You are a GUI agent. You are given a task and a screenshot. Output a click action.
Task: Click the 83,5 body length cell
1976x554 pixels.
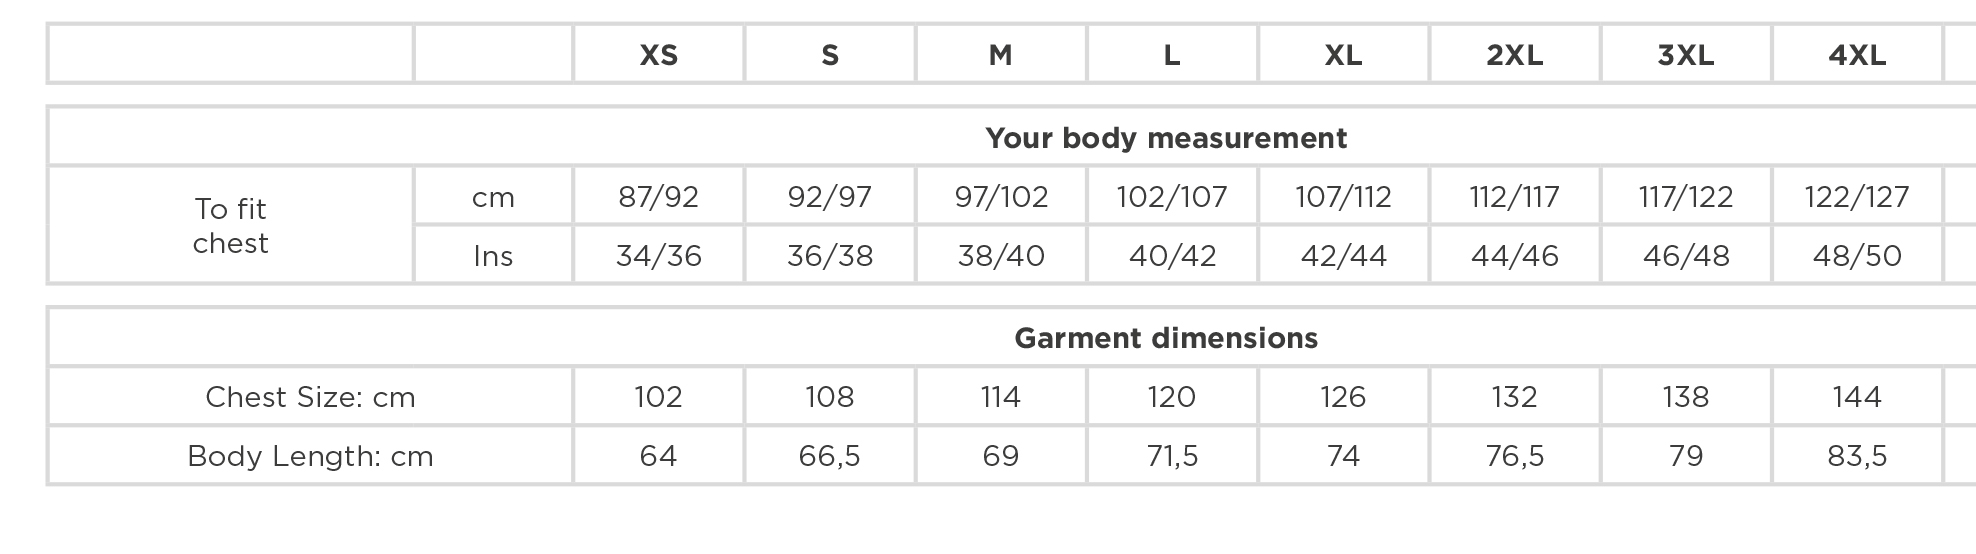click(x=1857, y=455)
